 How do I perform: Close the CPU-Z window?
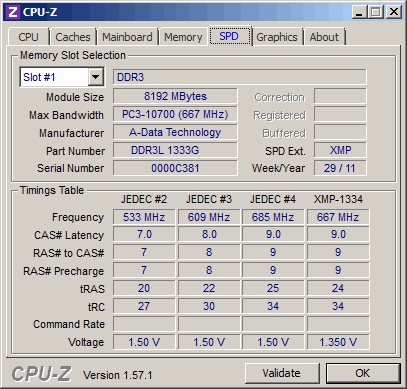click(393, 12)
